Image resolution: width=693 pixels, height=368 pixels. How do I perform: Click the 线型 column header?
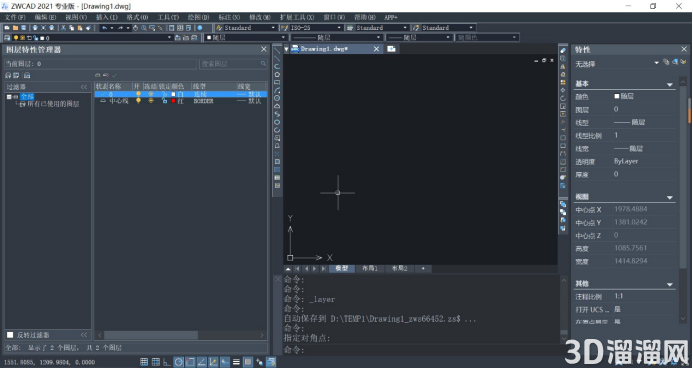coord(213,87)
